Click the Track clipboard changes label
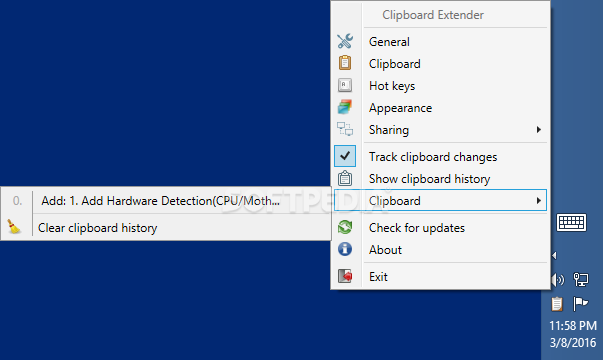This screenshot has width=603, height=360. pyautogui.click(x=433, y=157)
